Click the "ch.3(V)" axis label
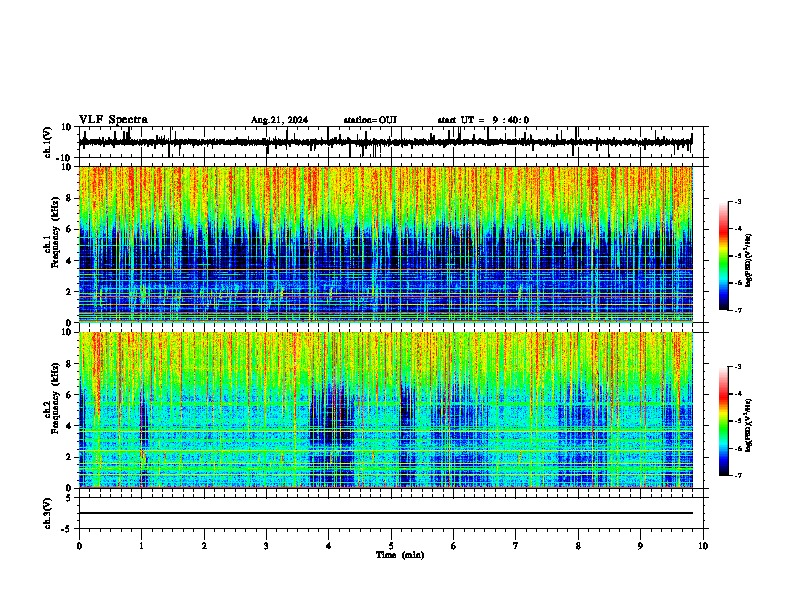The width and height of the screenshot is (792, 612). 48,513
